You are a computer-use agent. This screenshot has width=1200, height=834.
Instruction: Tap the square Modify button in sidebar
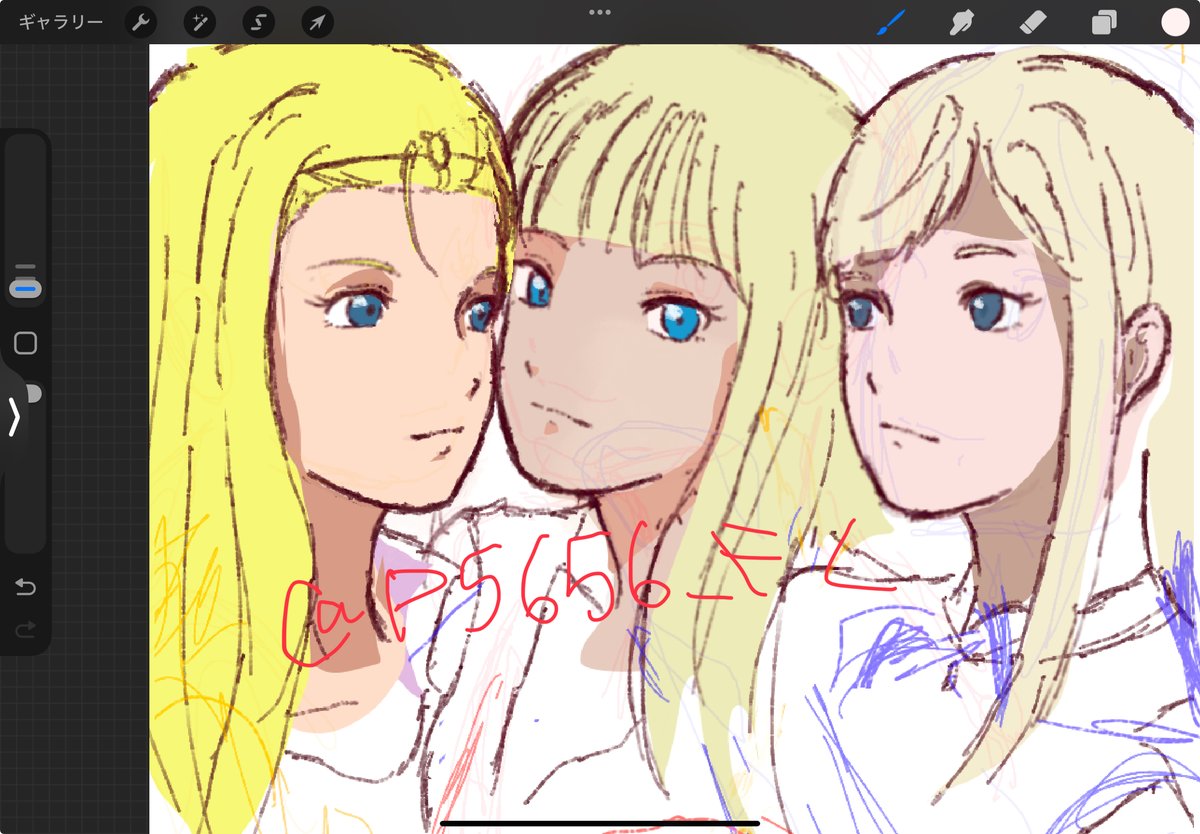26,344
